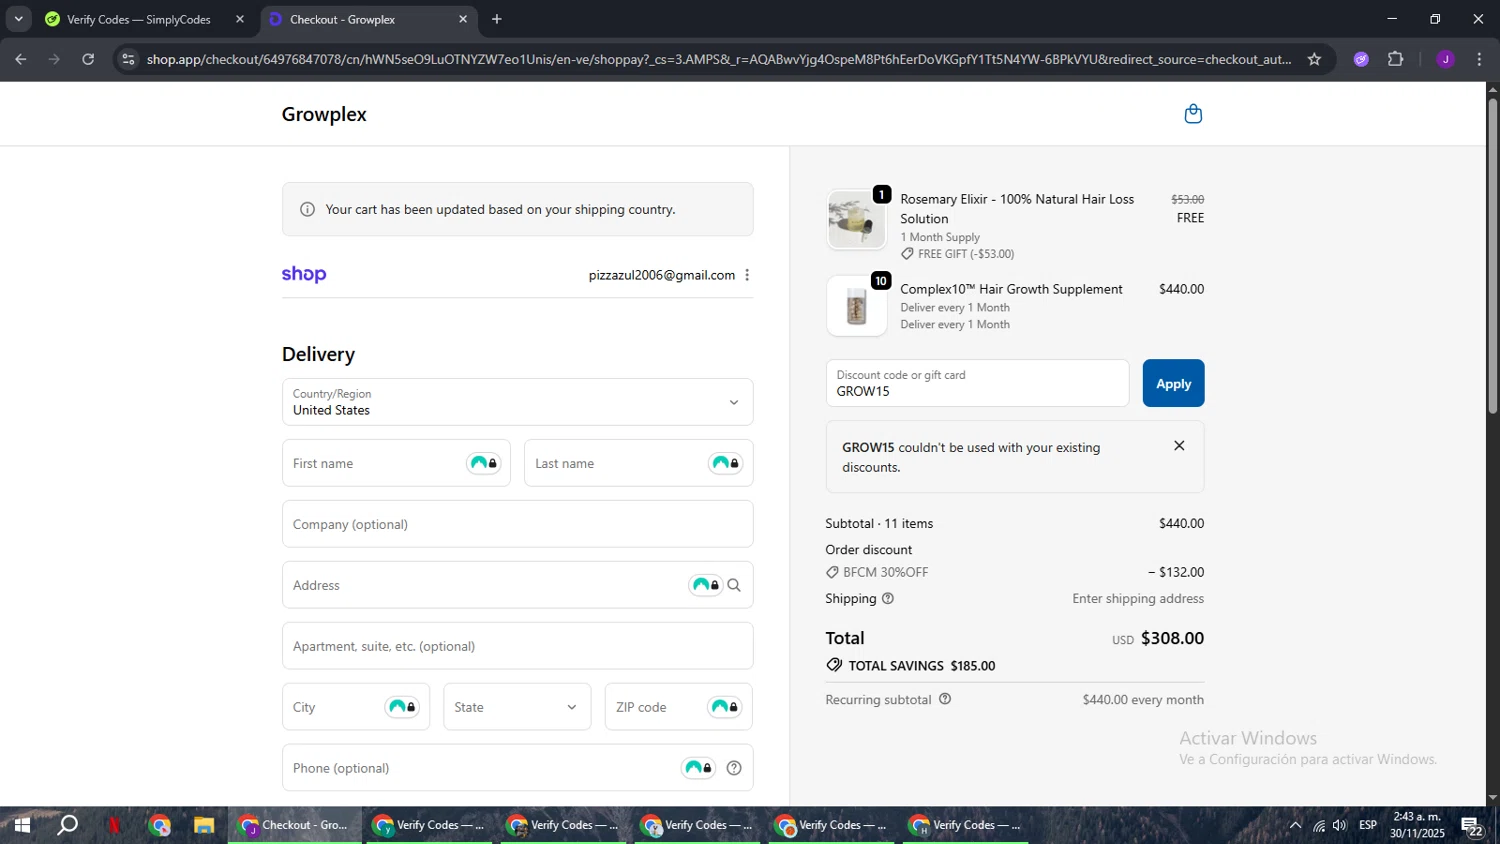Click the Shipping help question mark icon
Screen dimensions: 1500x844
tap(888, 599)
